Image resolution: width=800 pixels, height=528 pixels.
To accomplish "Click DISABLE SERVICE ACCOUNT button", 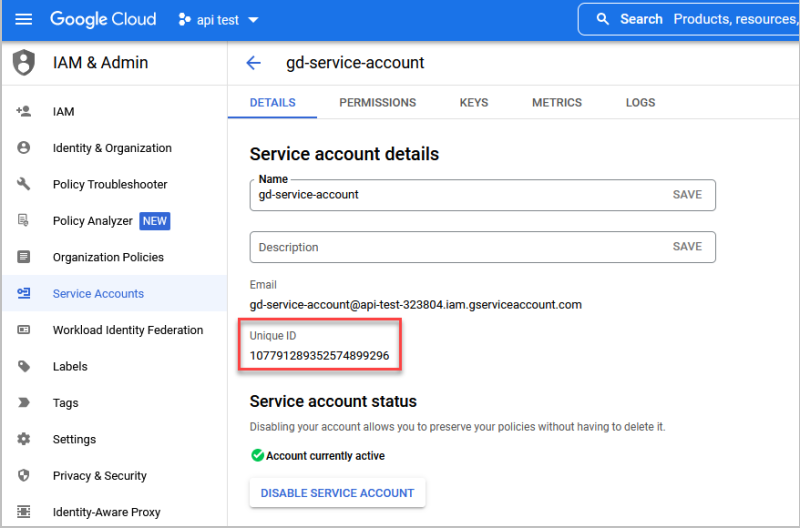I will coord(337,493).
